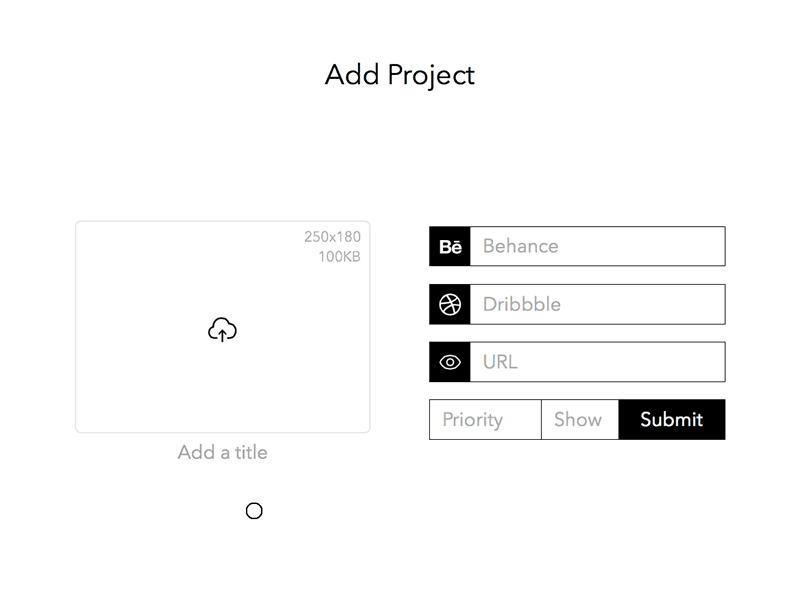
Task: Select the Show tab option
Action: [580, 420]
